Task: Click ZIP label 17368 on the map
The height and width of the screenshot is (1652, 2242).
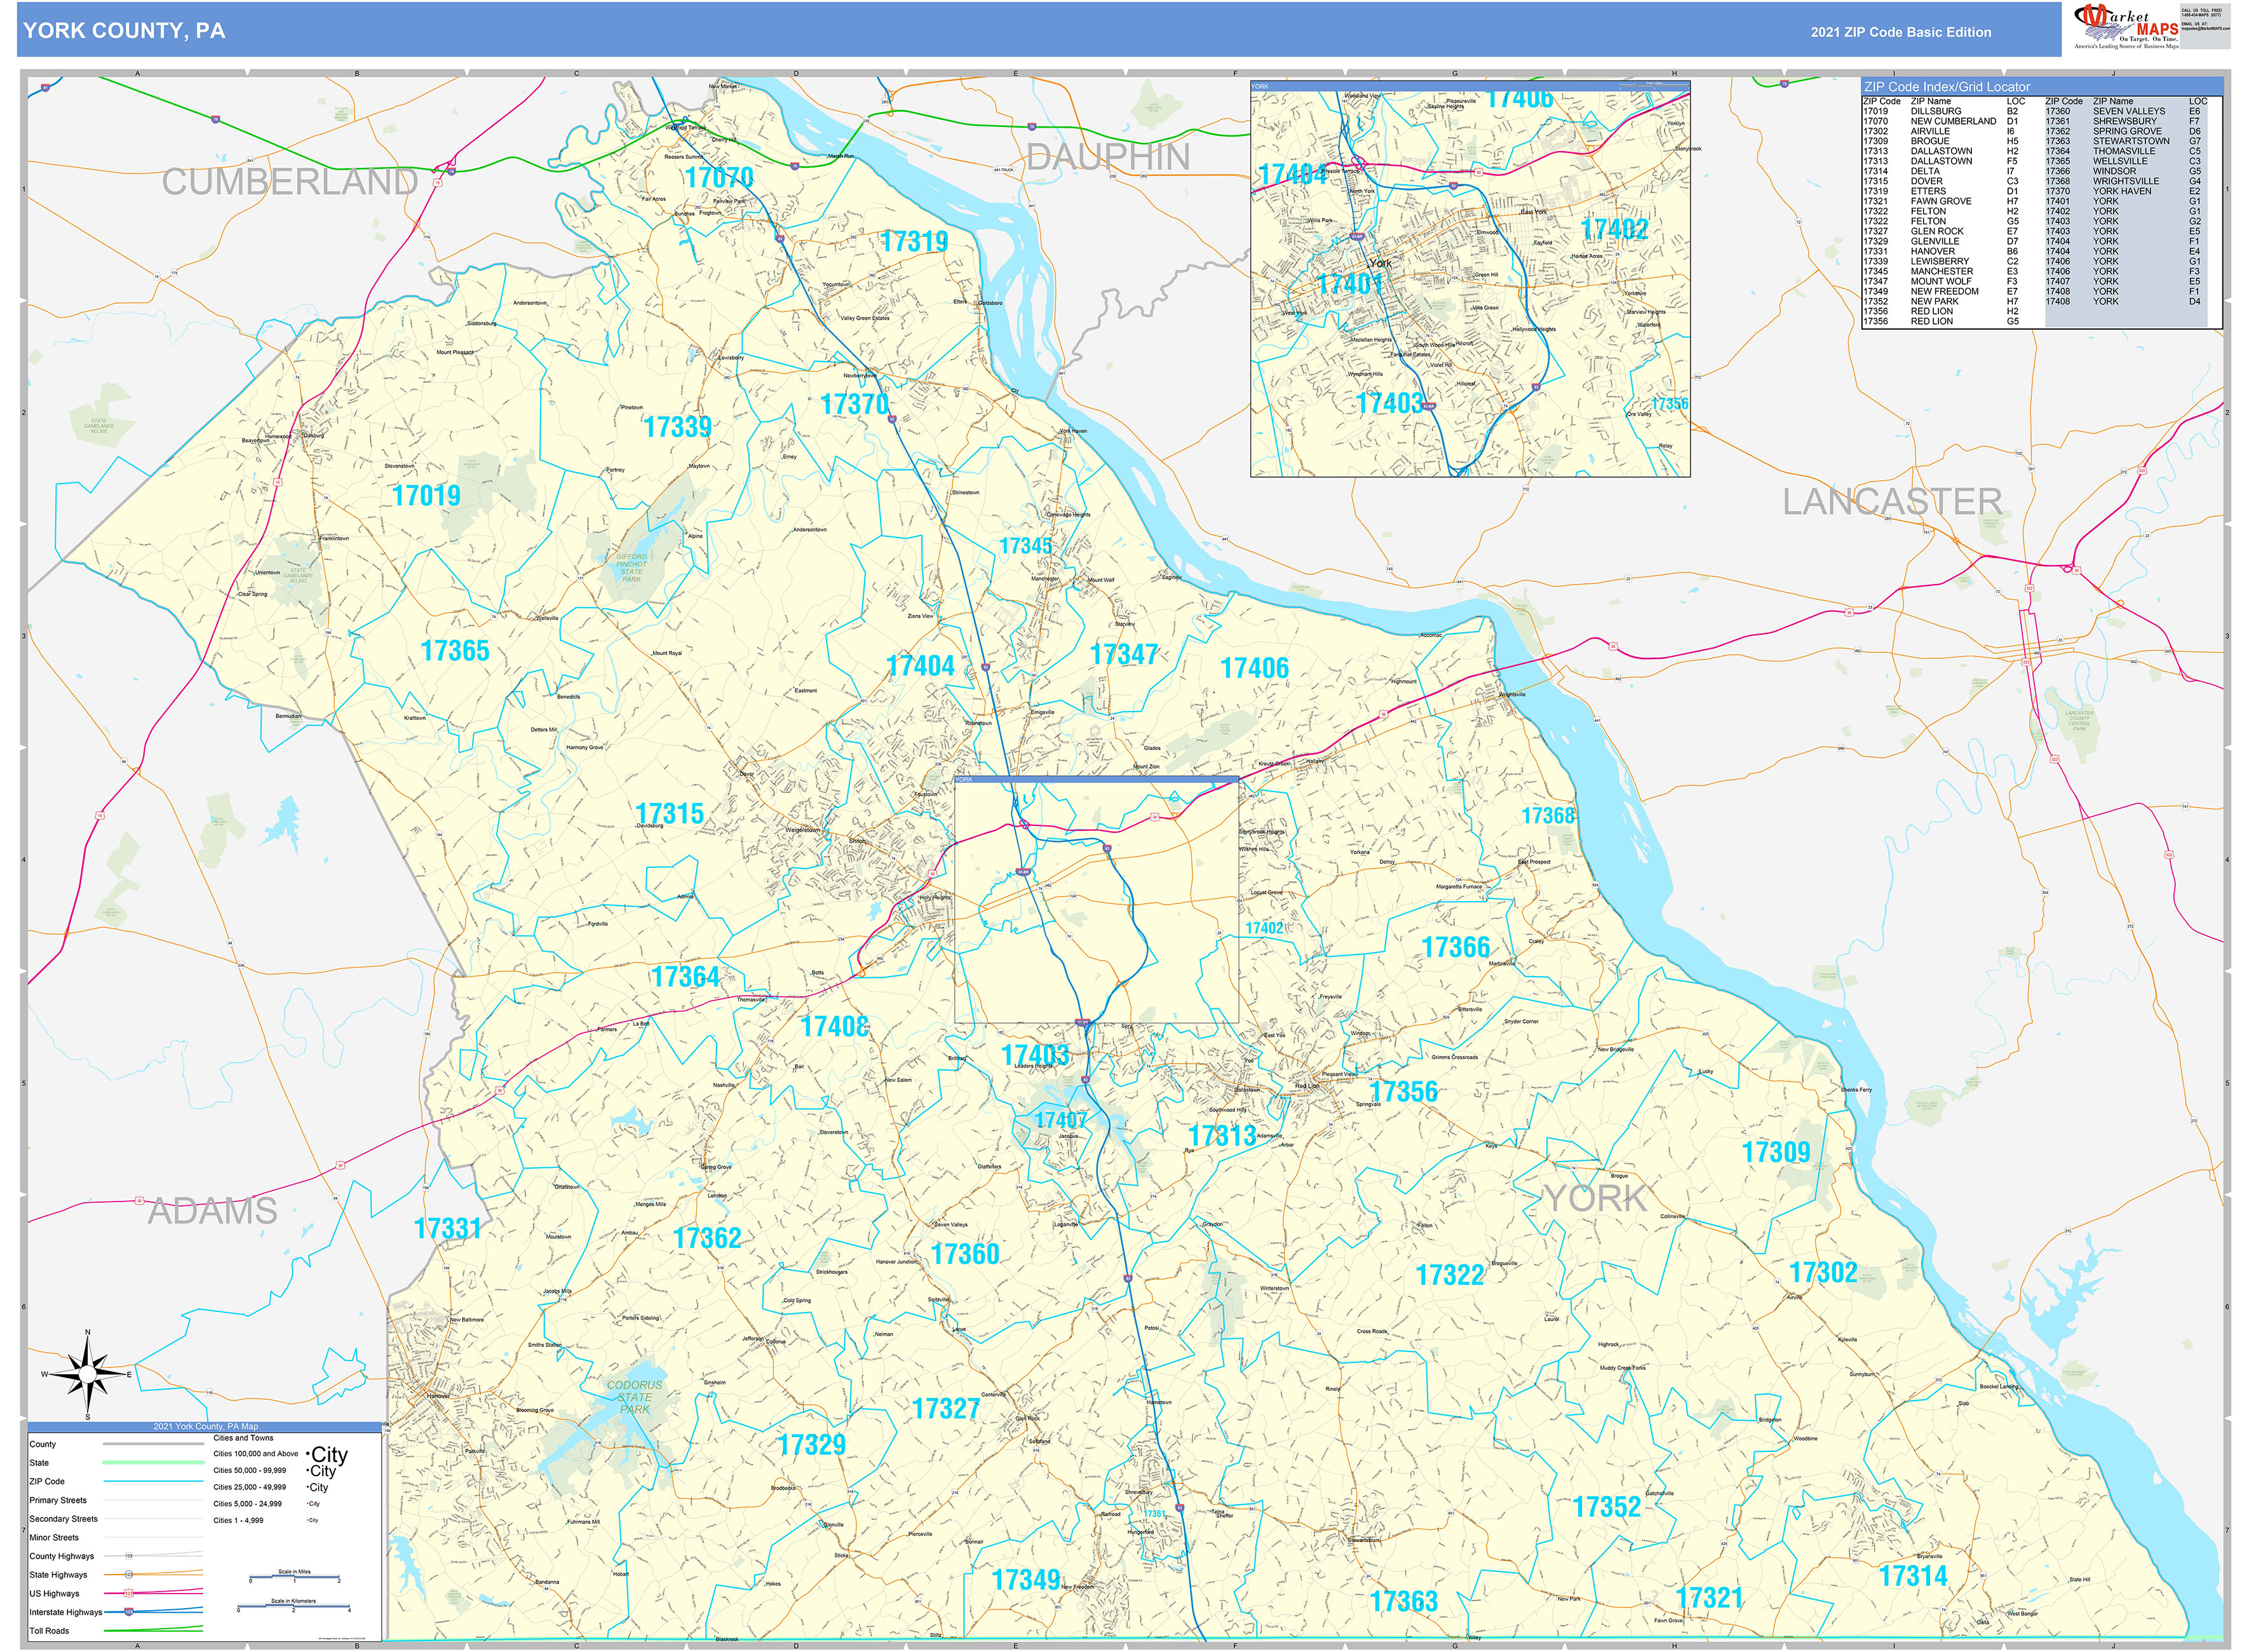Action: point(1548,816)
